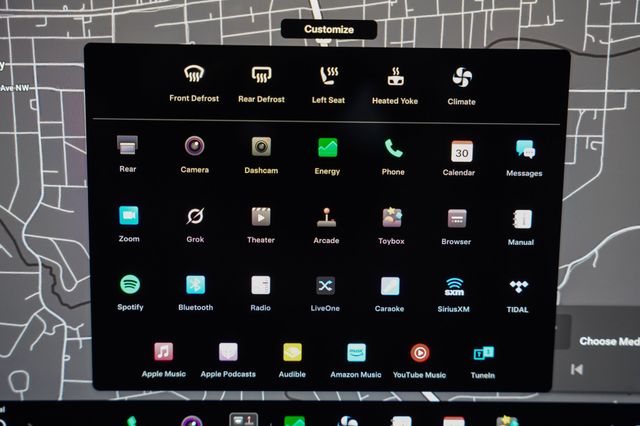Screen dimensions: 640x426
Task: Tap the Left Seat heater icon
Action: 329,76
